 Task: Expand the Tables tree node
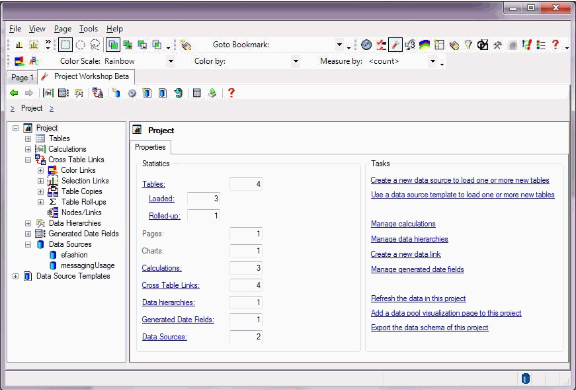(28, 138)
